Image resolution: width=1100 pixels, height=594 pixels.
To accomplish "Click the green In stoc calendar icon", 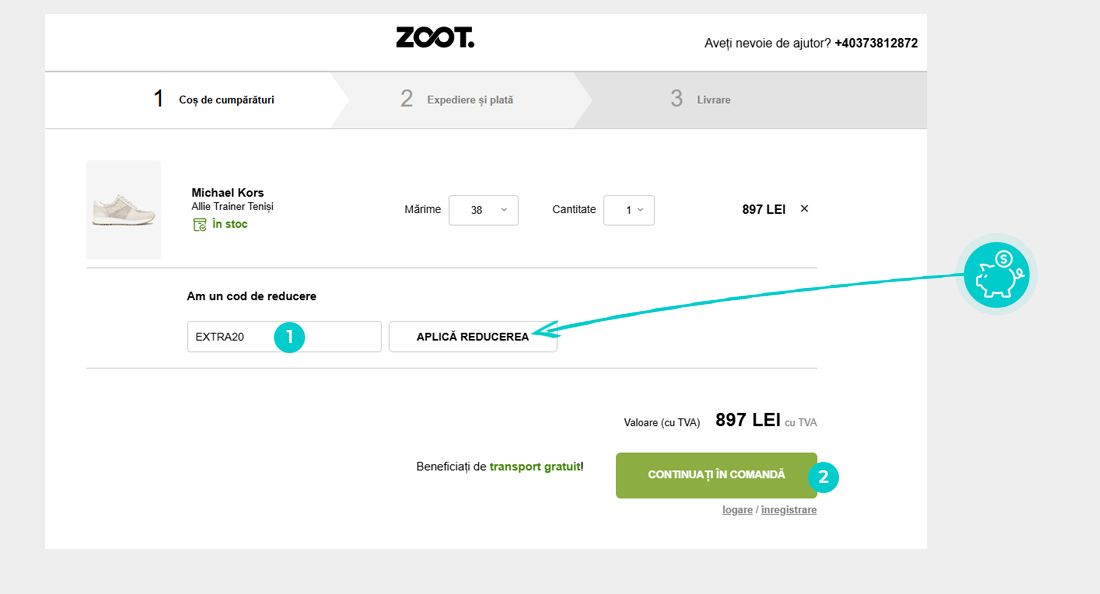I will pyautogui.click(x=200, y=224).
